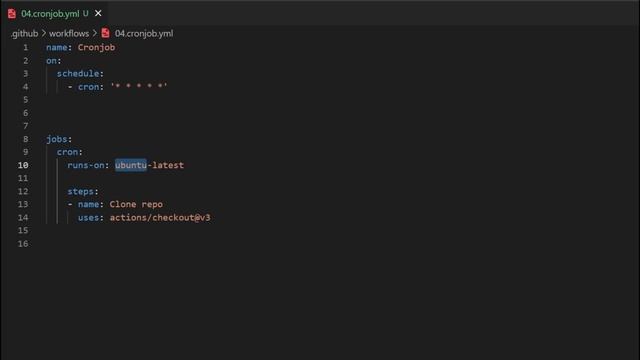Click the 'on:' key on line 2
This screenshot has width=640, height=360.
(53, 60)
